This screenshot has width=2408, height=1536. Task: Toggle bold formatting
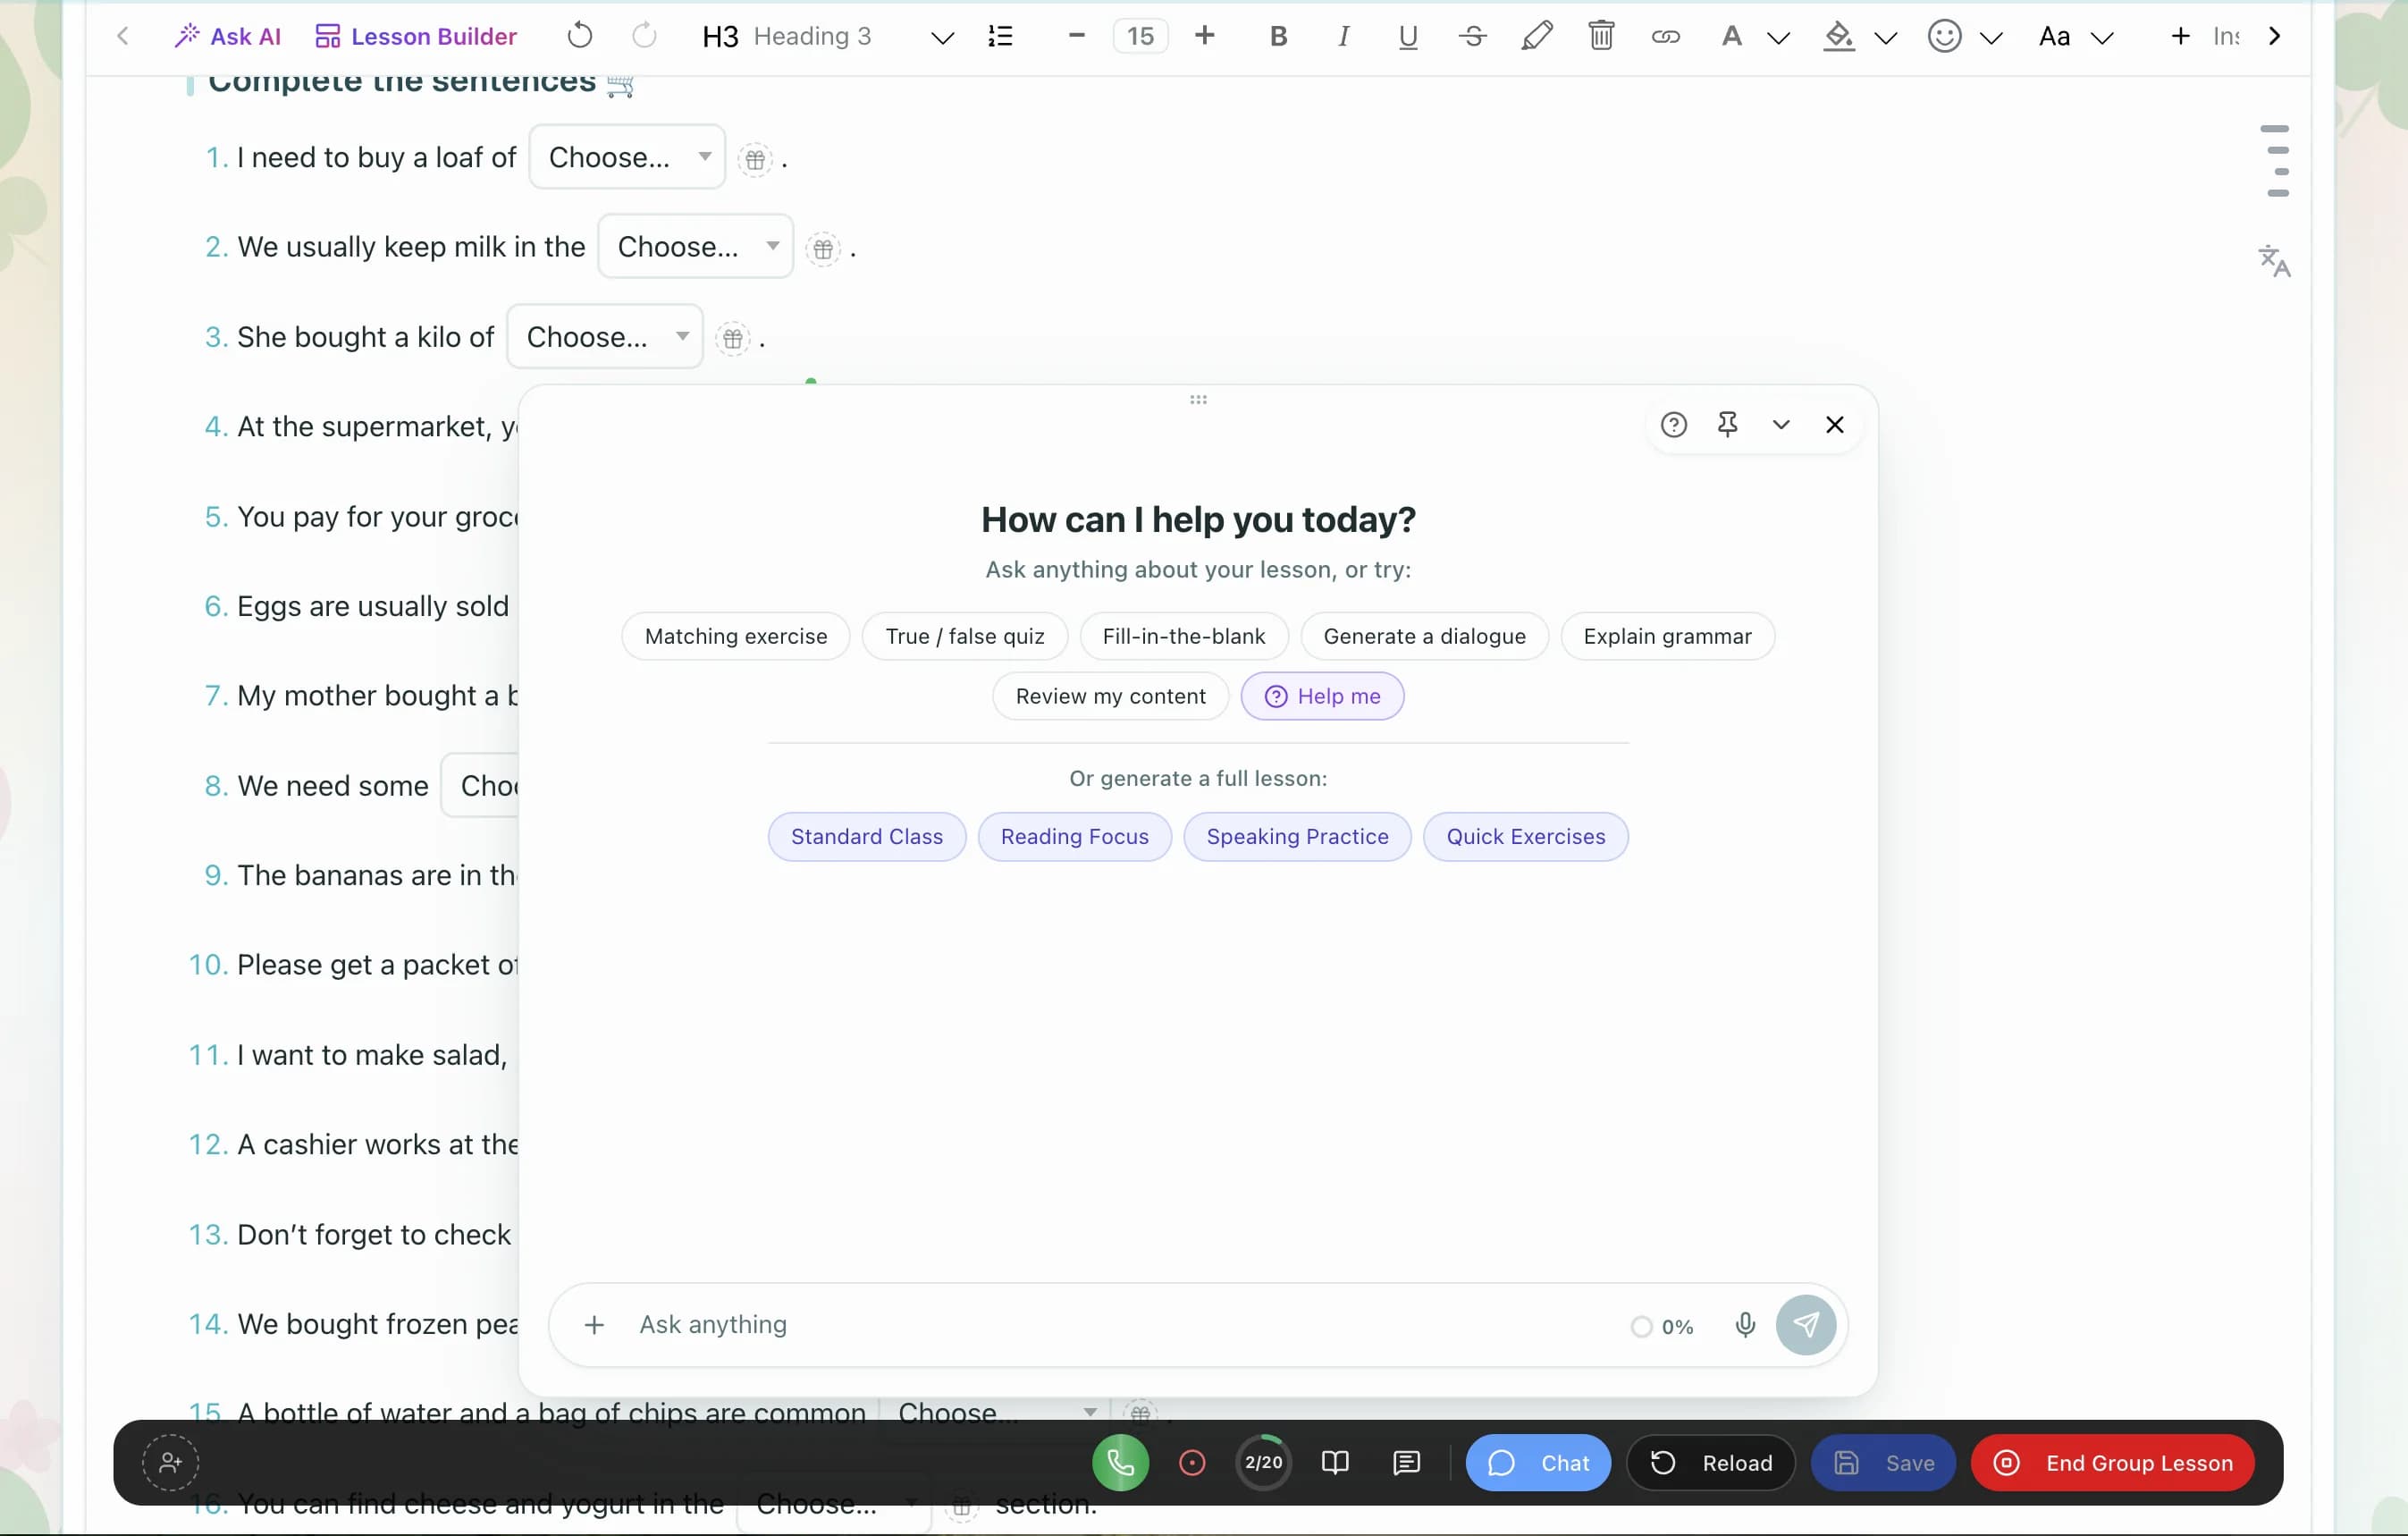coord(1277,36)
